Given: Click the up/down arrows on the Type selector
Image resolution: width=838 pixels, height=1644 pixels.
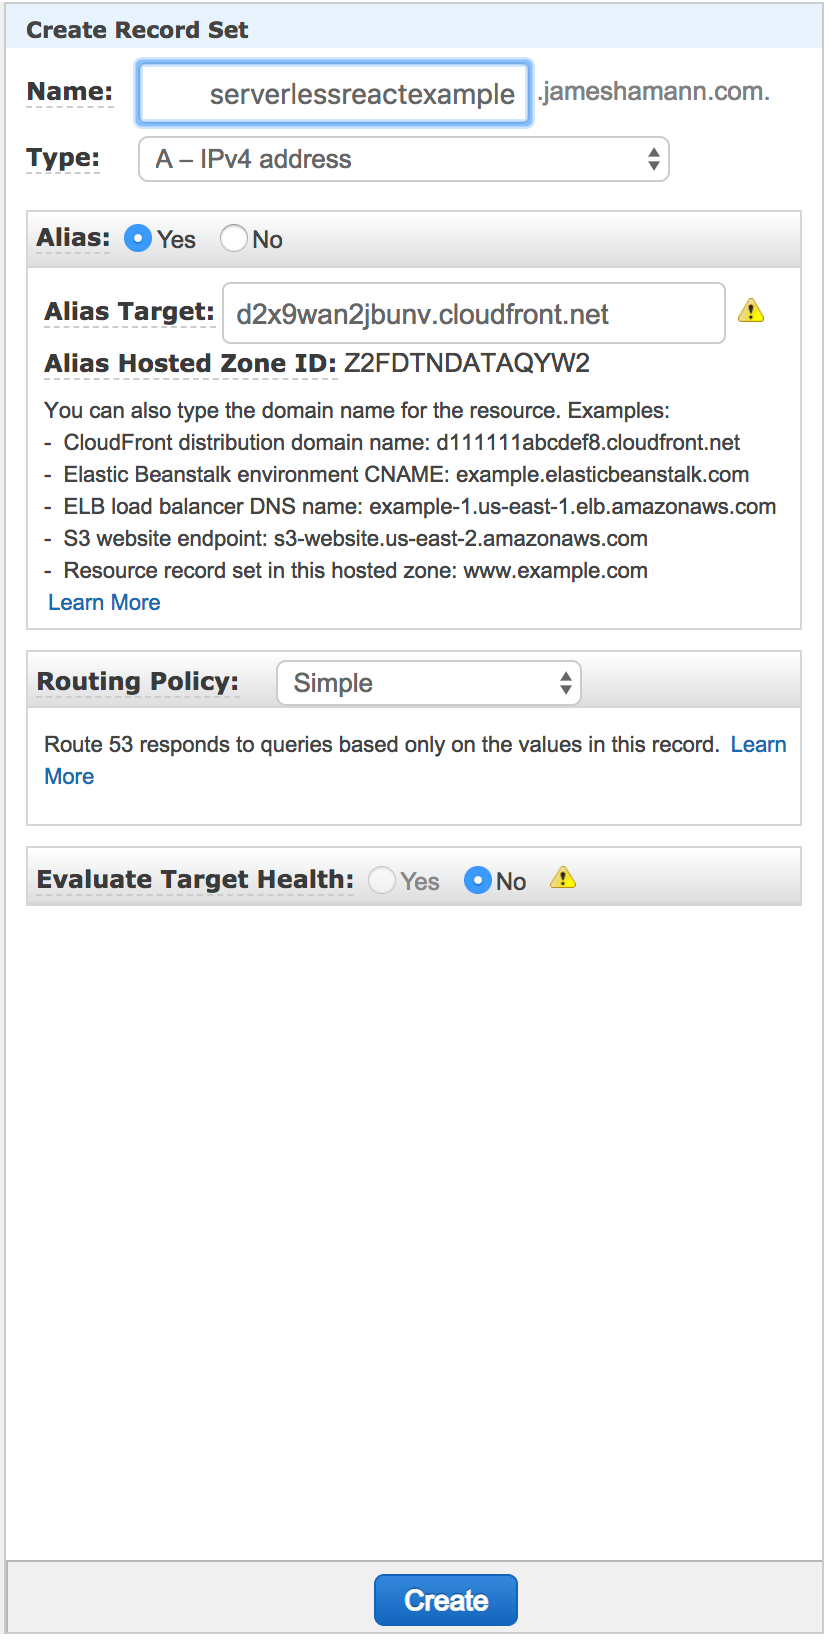Looking at the screenshot, I should tap(654, 158).
